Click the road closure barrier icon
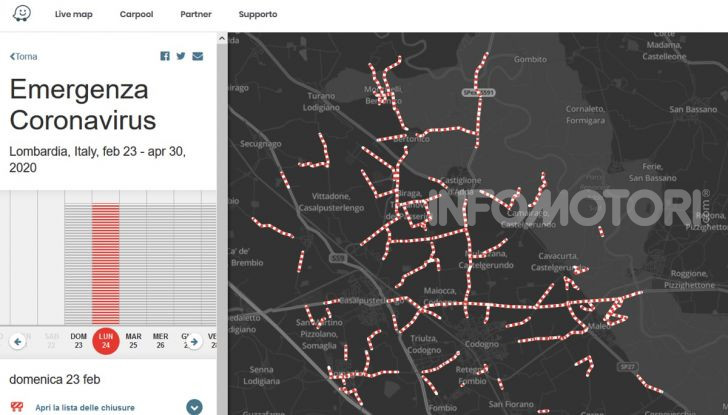 (17, 407)
